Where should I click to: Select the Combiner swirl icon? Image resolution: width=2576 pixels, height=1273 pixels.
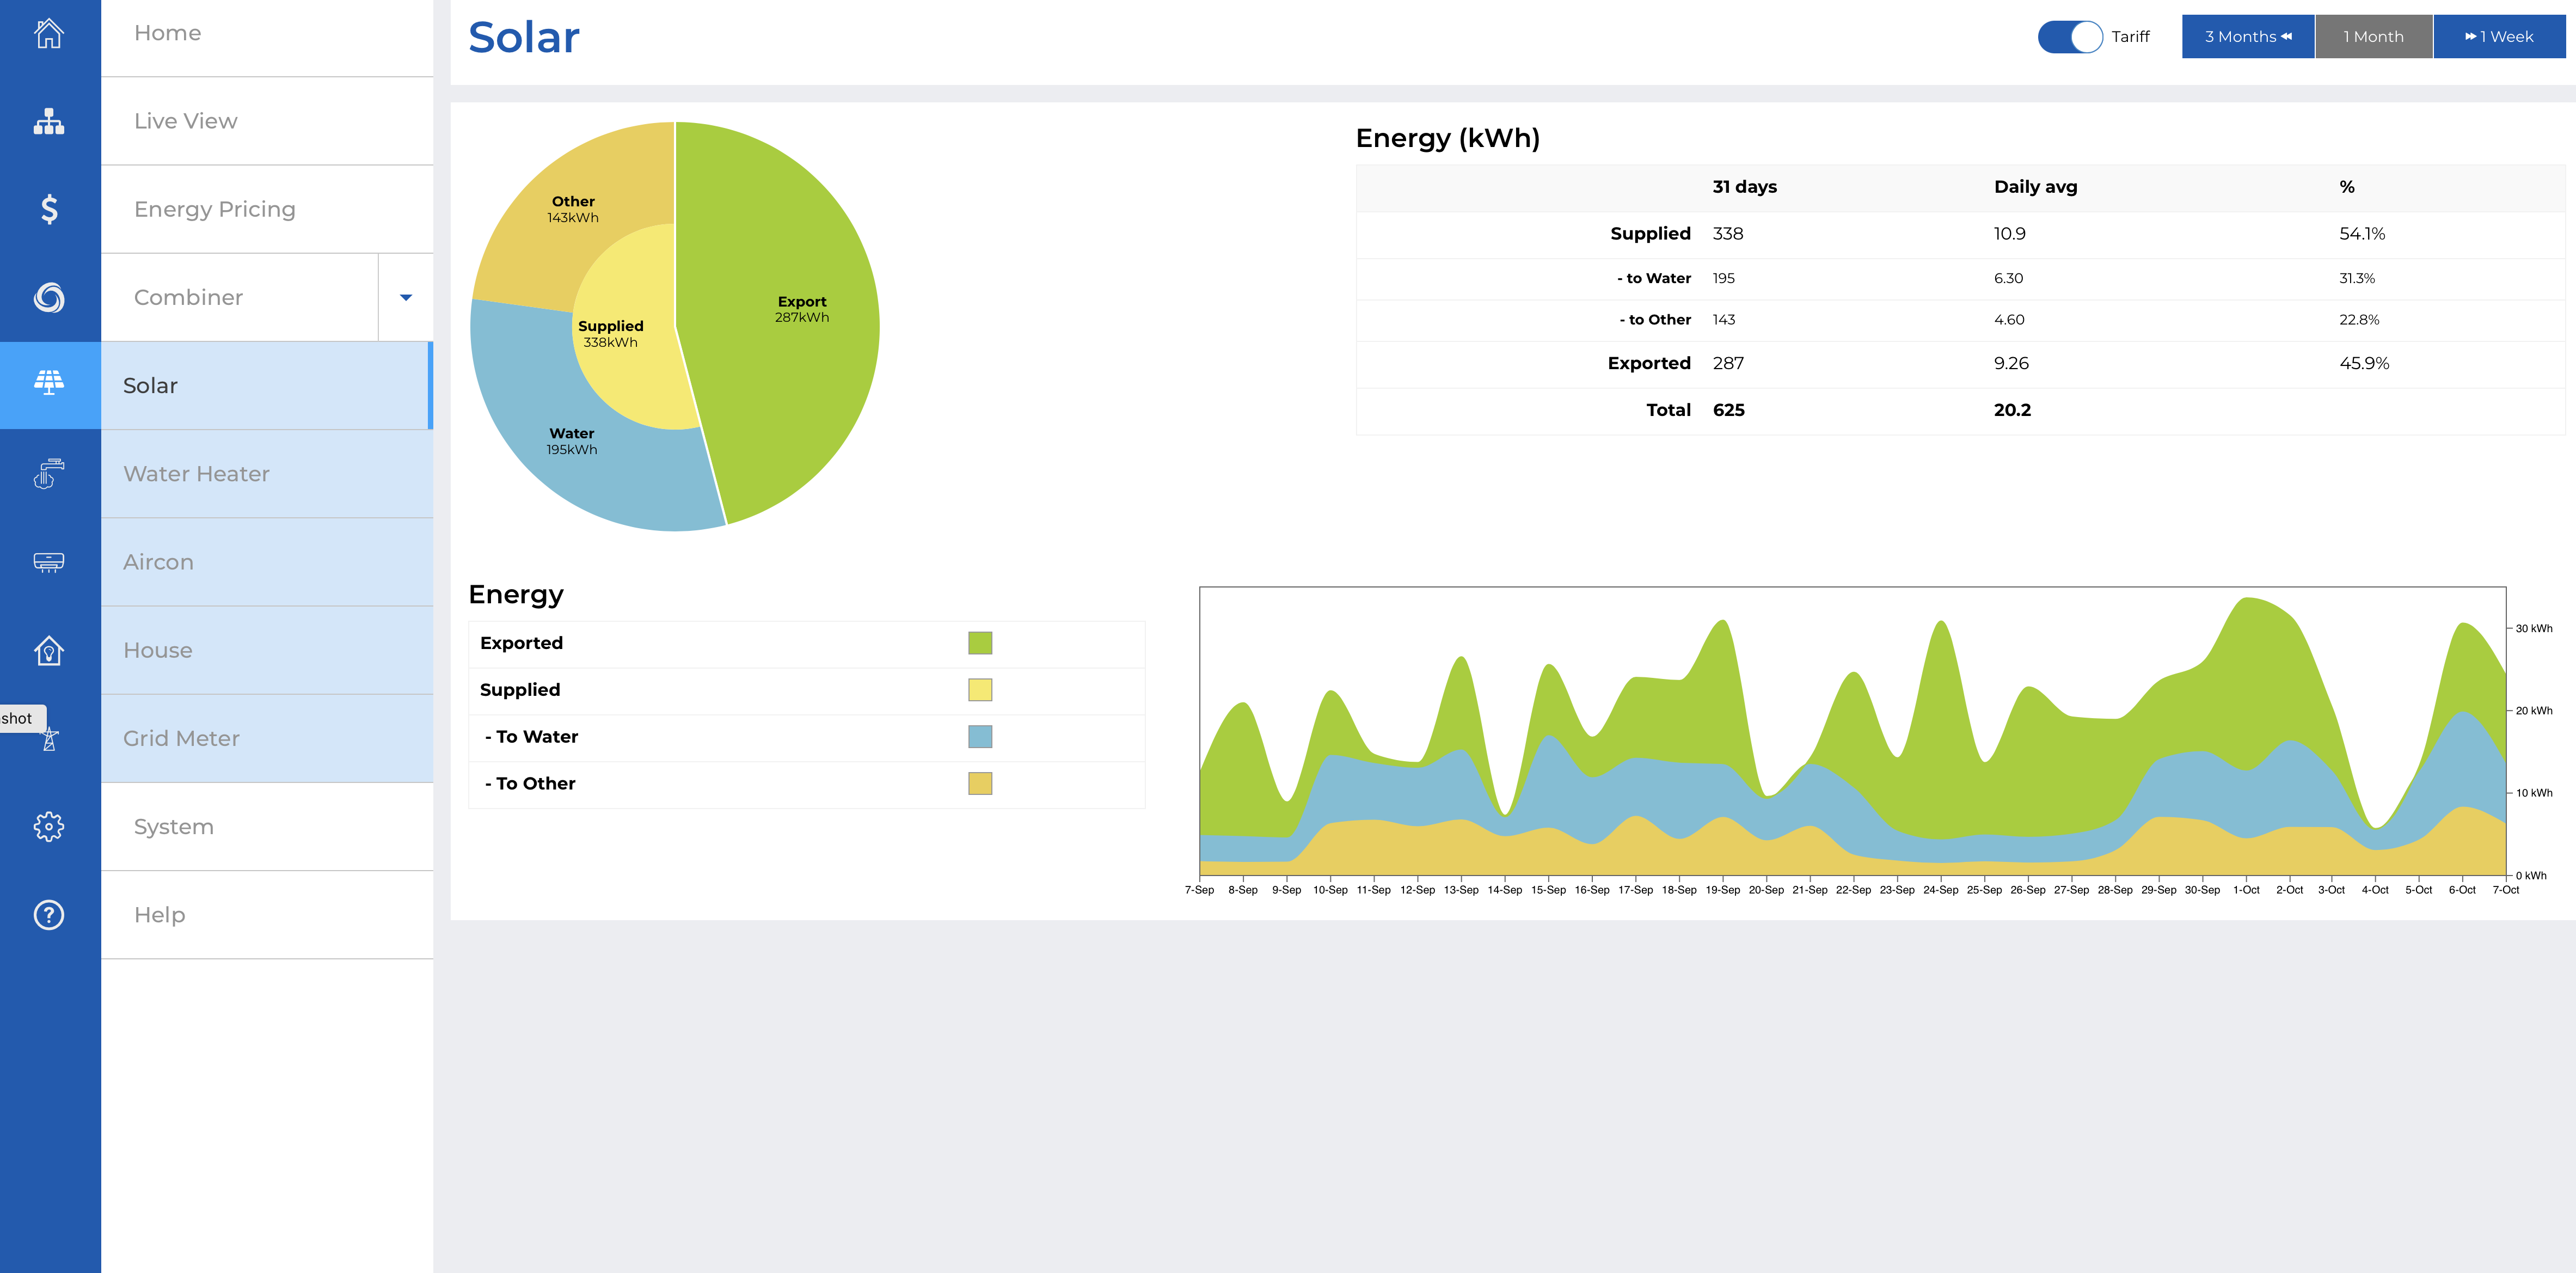pos(49,297)
